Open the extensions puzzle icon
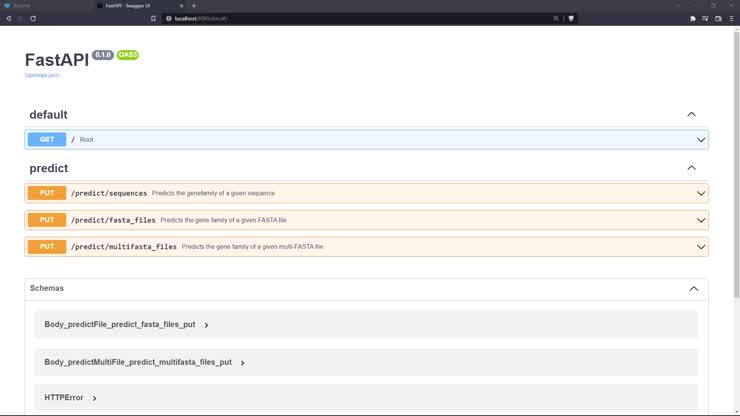Screen dimensions: 740x416 tap(692, 18)
